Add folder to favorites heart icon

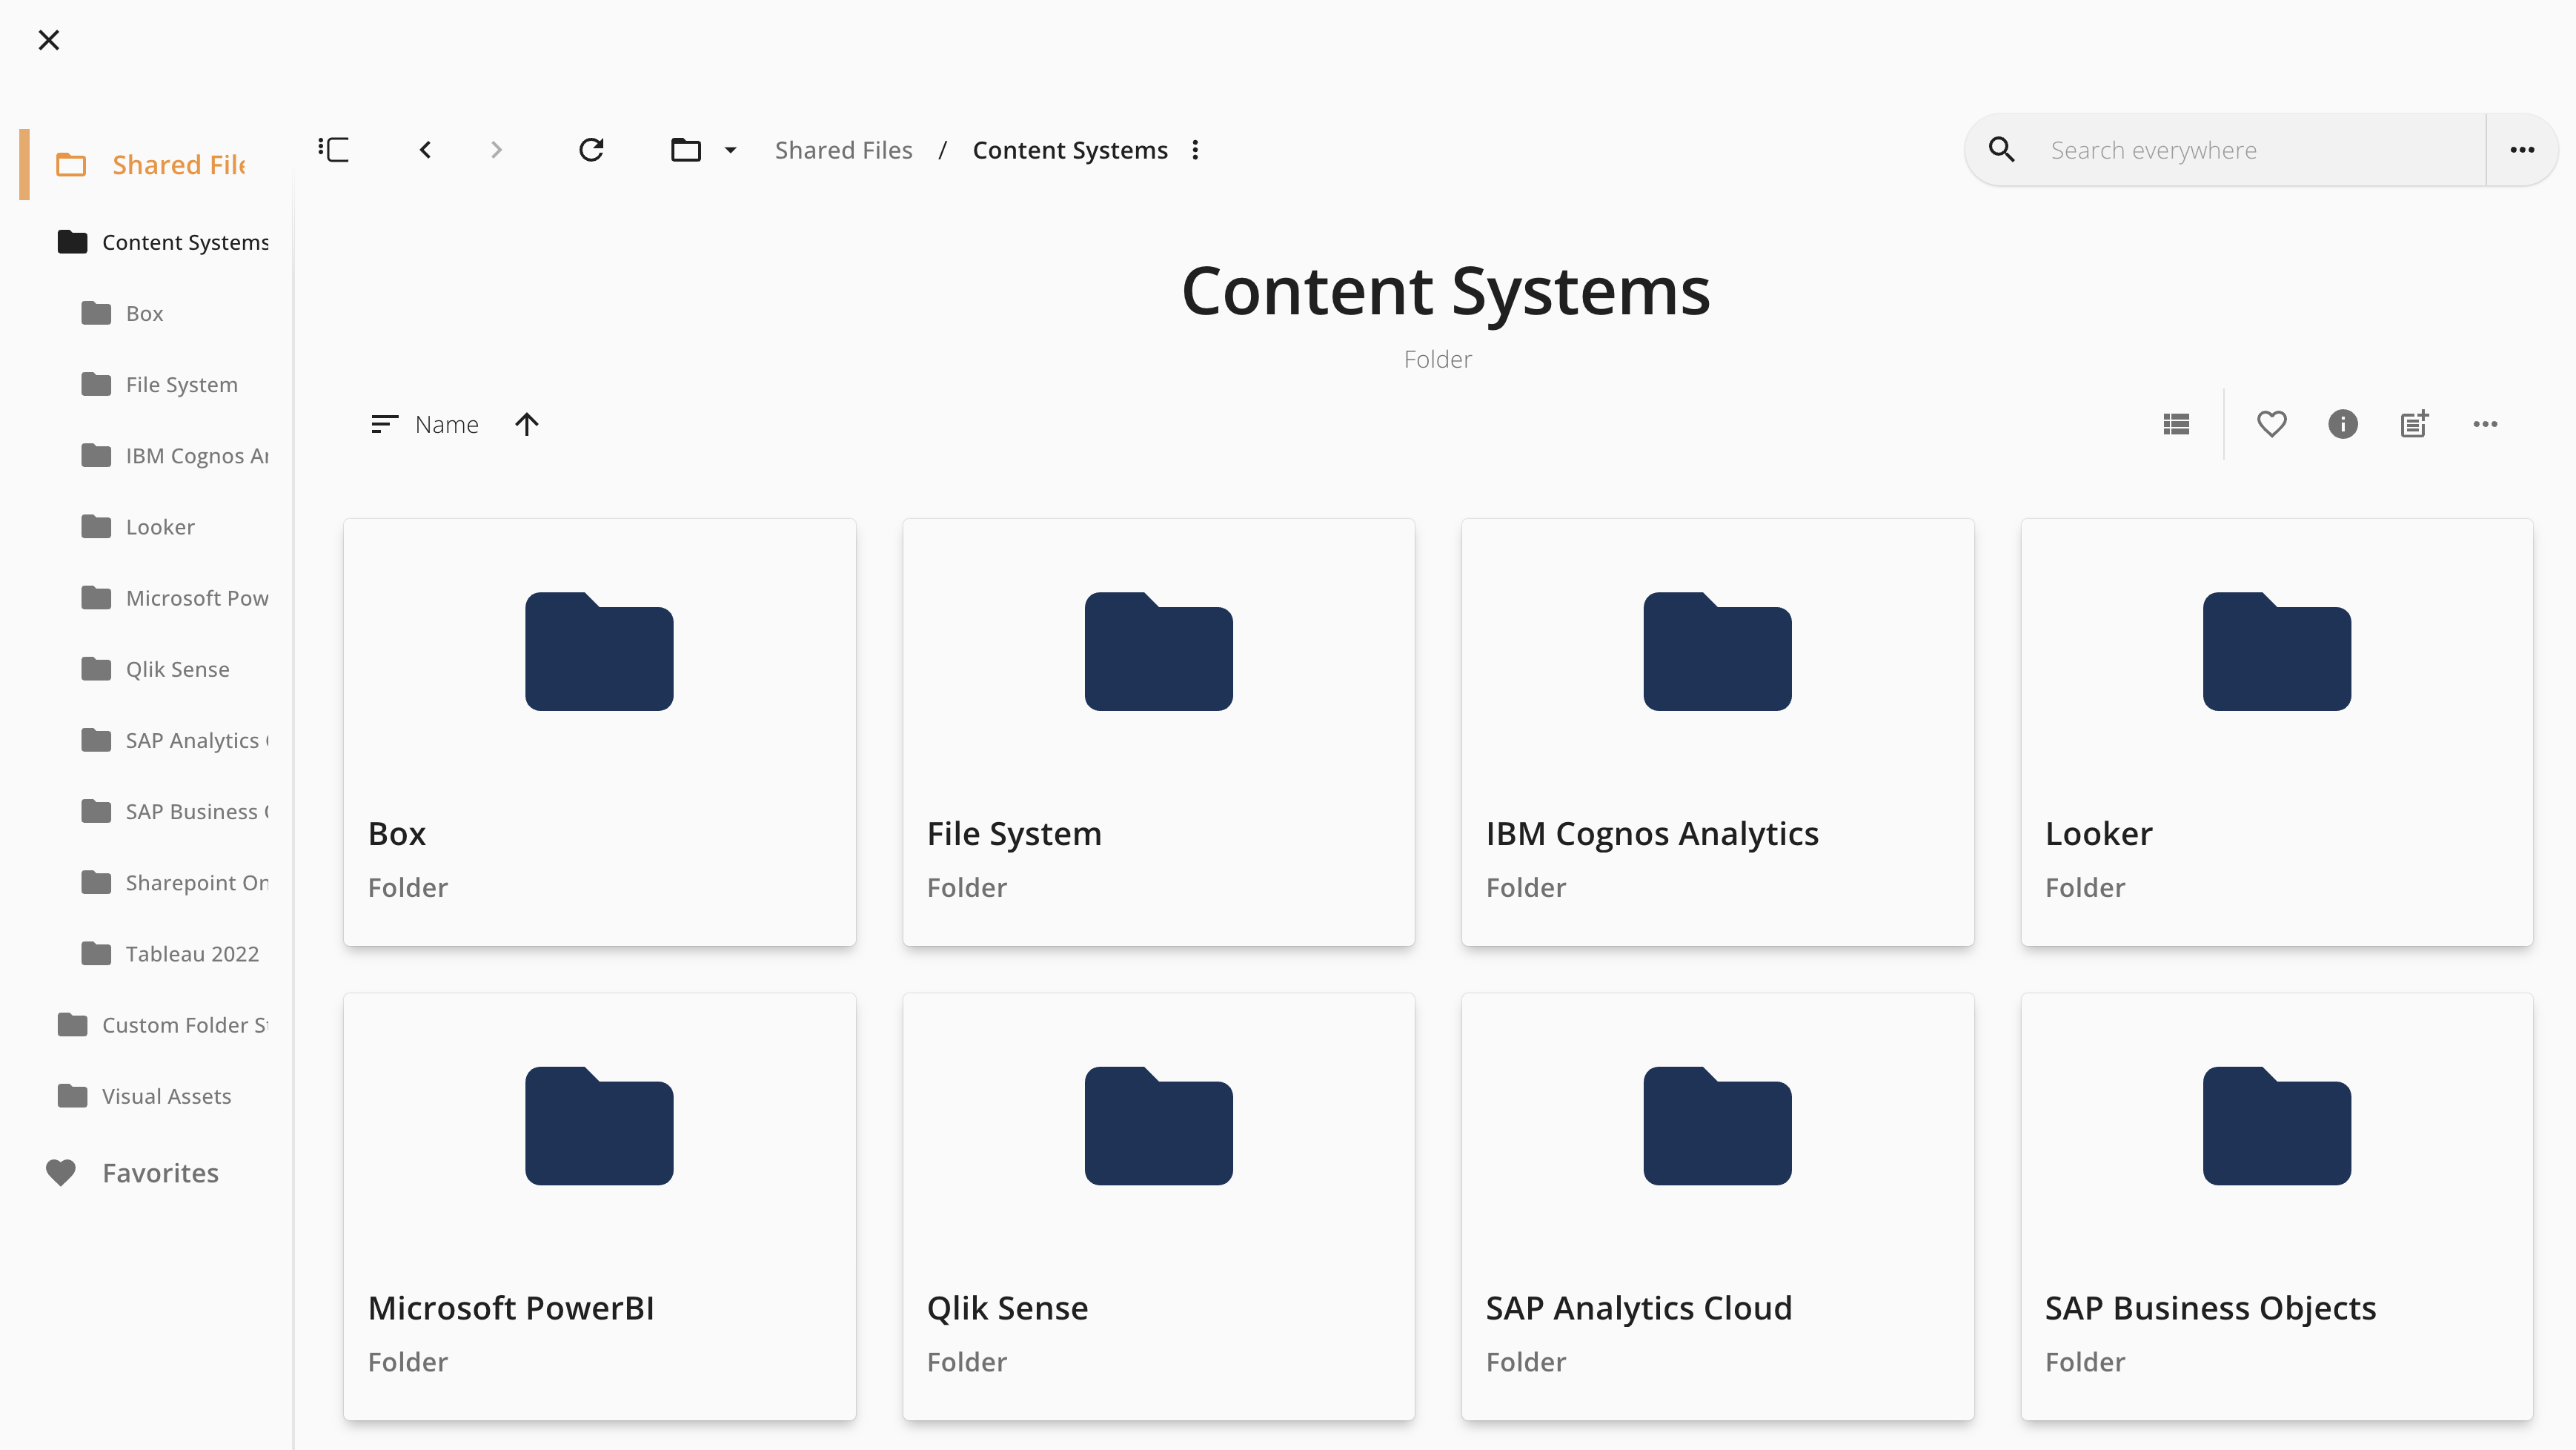pyautogui.click(x=2271, y=424)
